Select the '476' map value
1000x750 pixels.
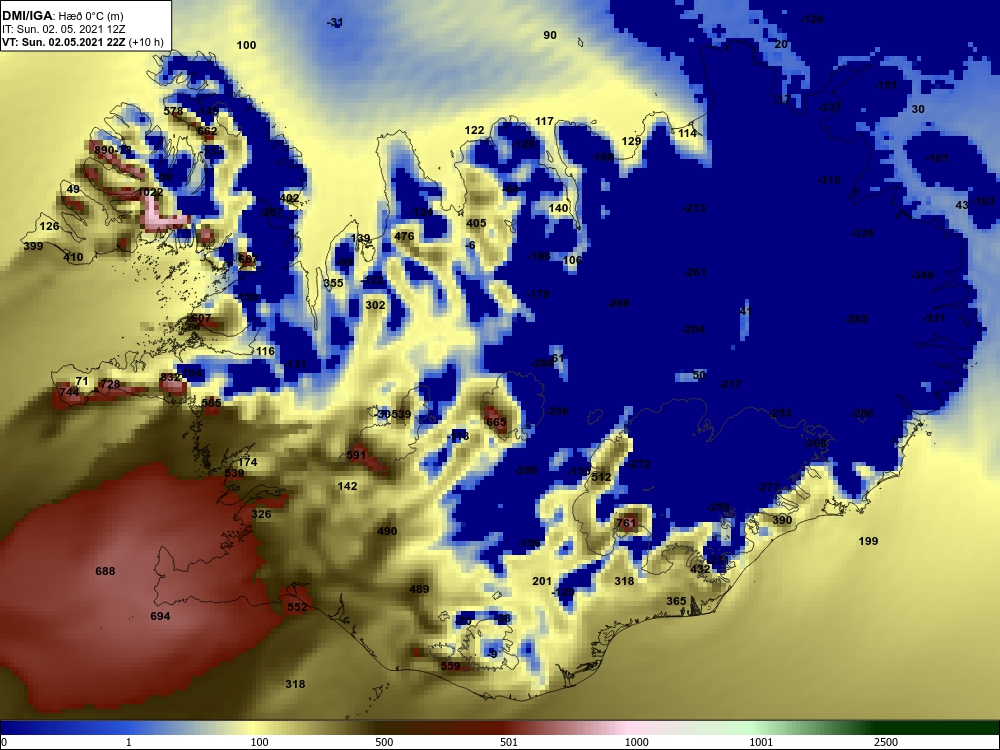pos(404,236)
